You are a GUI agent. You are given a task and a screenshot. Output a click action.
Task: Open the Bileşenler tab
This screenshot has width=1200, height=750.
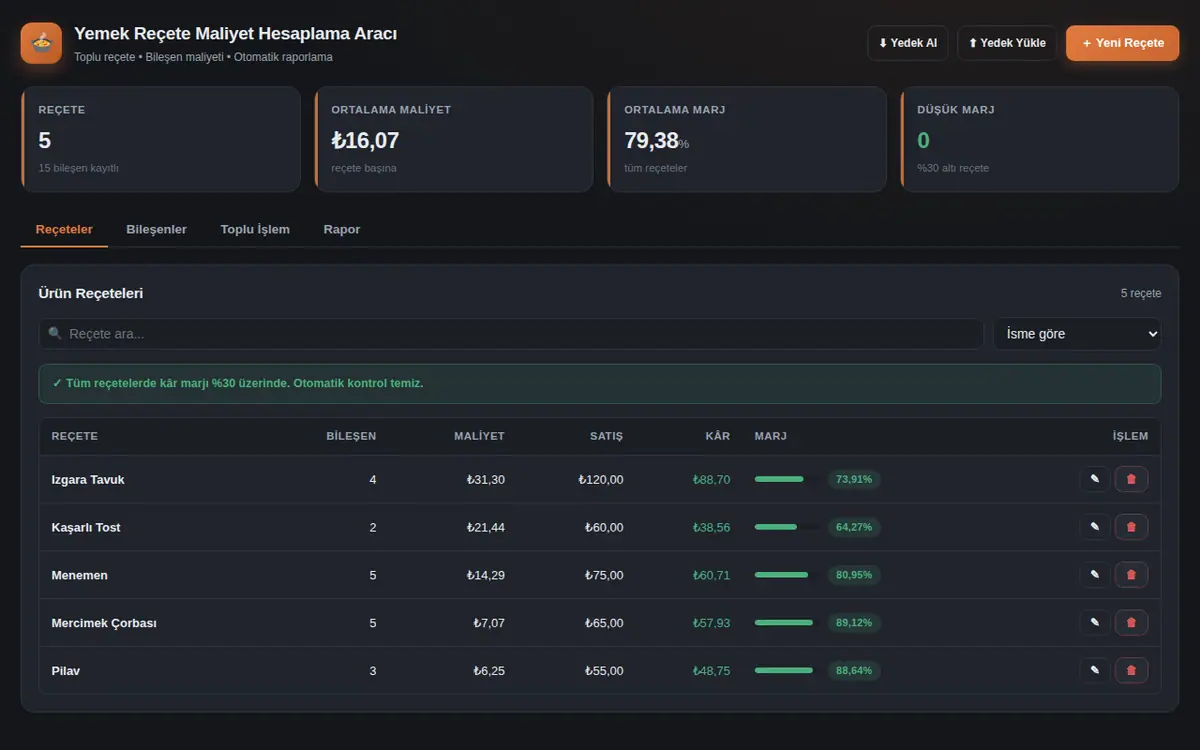(156, 230)
